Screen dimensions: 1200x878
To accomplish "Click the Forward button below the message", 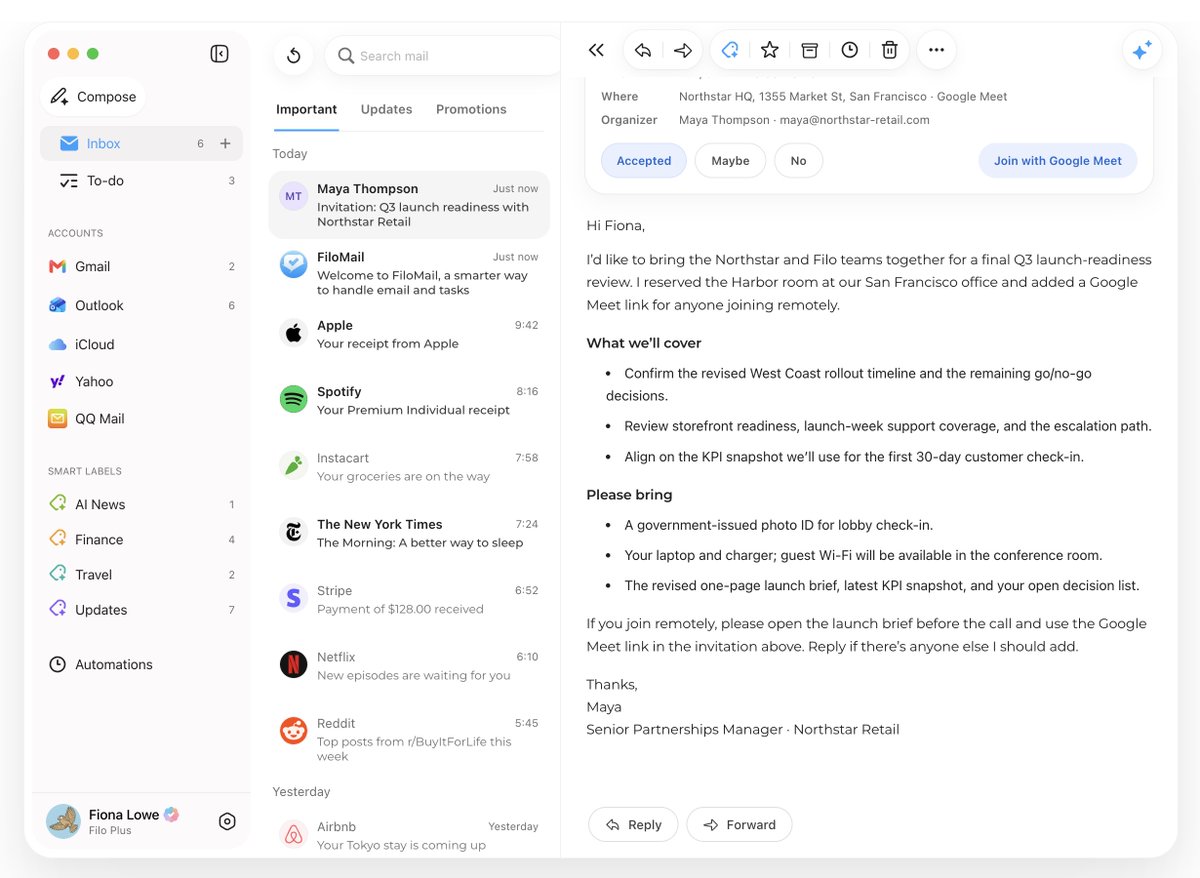I will [x=739, y=825].
